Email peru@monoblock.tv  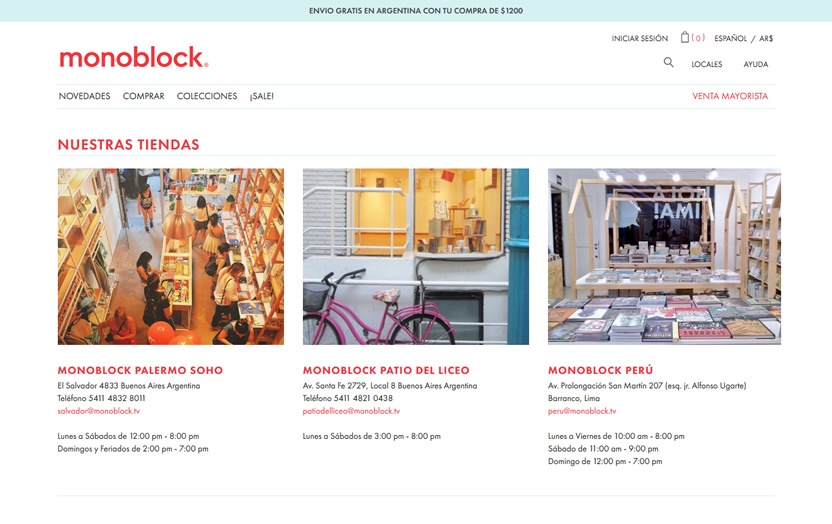coord(582,411)
